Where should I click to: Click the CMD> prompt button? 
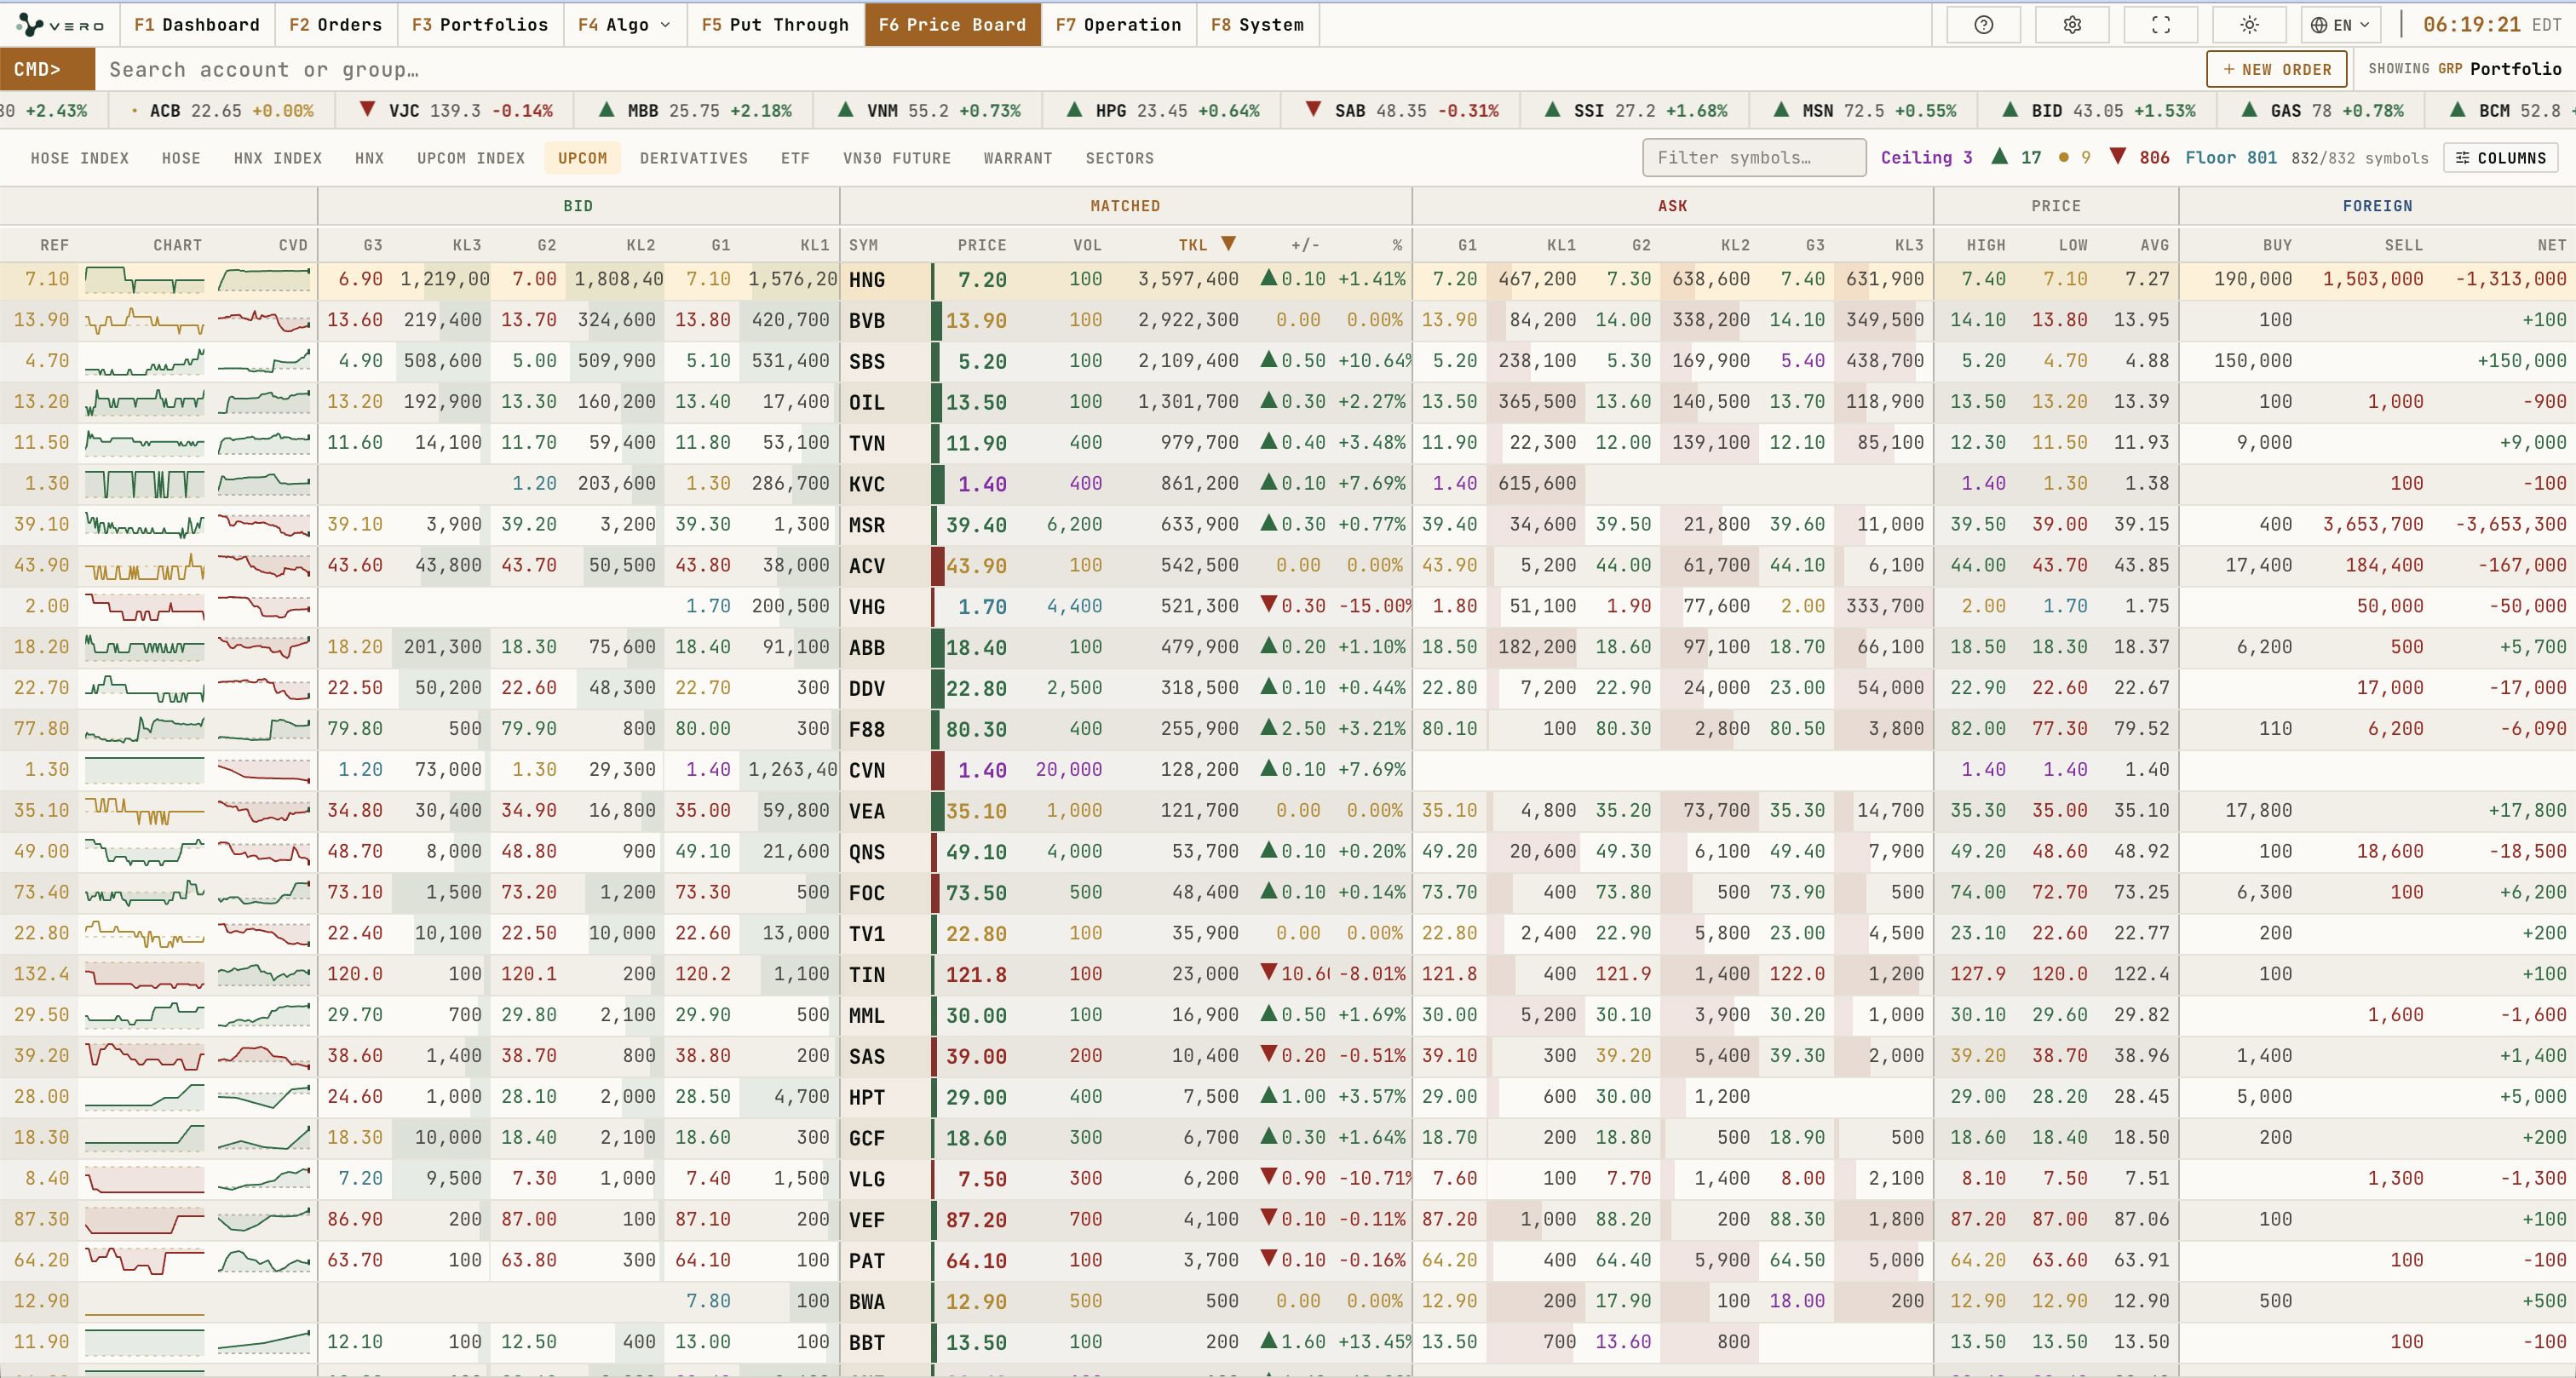[x=47, y=69]
